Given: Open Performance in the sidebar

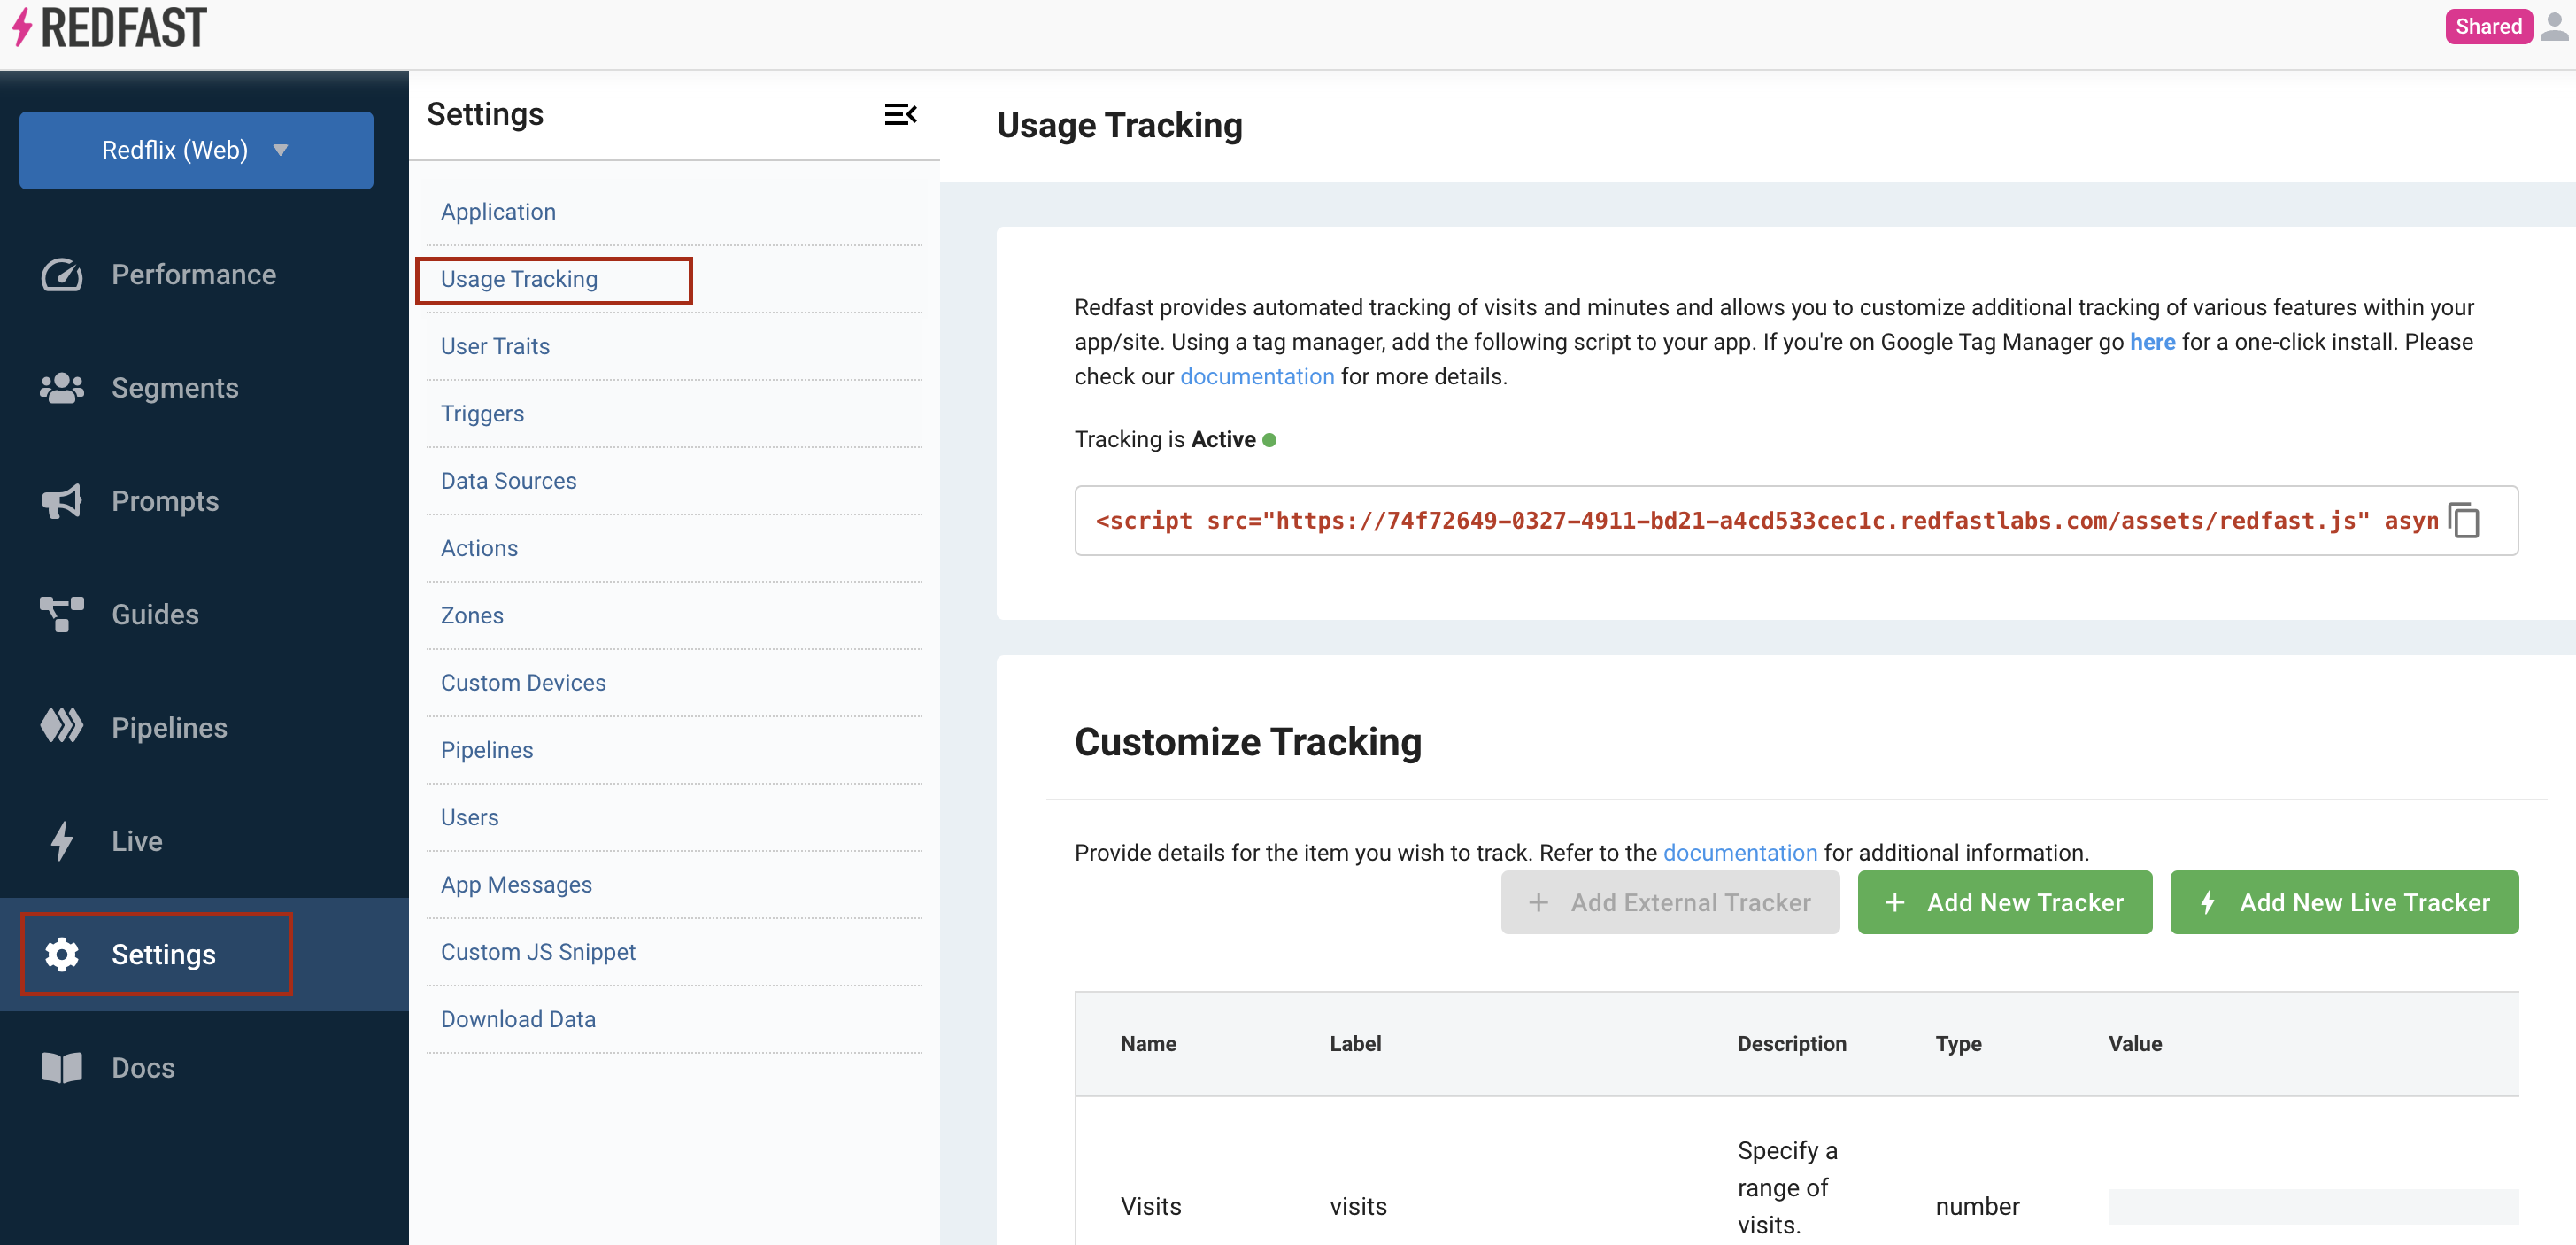Looking at the screenshot, I should pyautogui.click(x=193, y=274).
